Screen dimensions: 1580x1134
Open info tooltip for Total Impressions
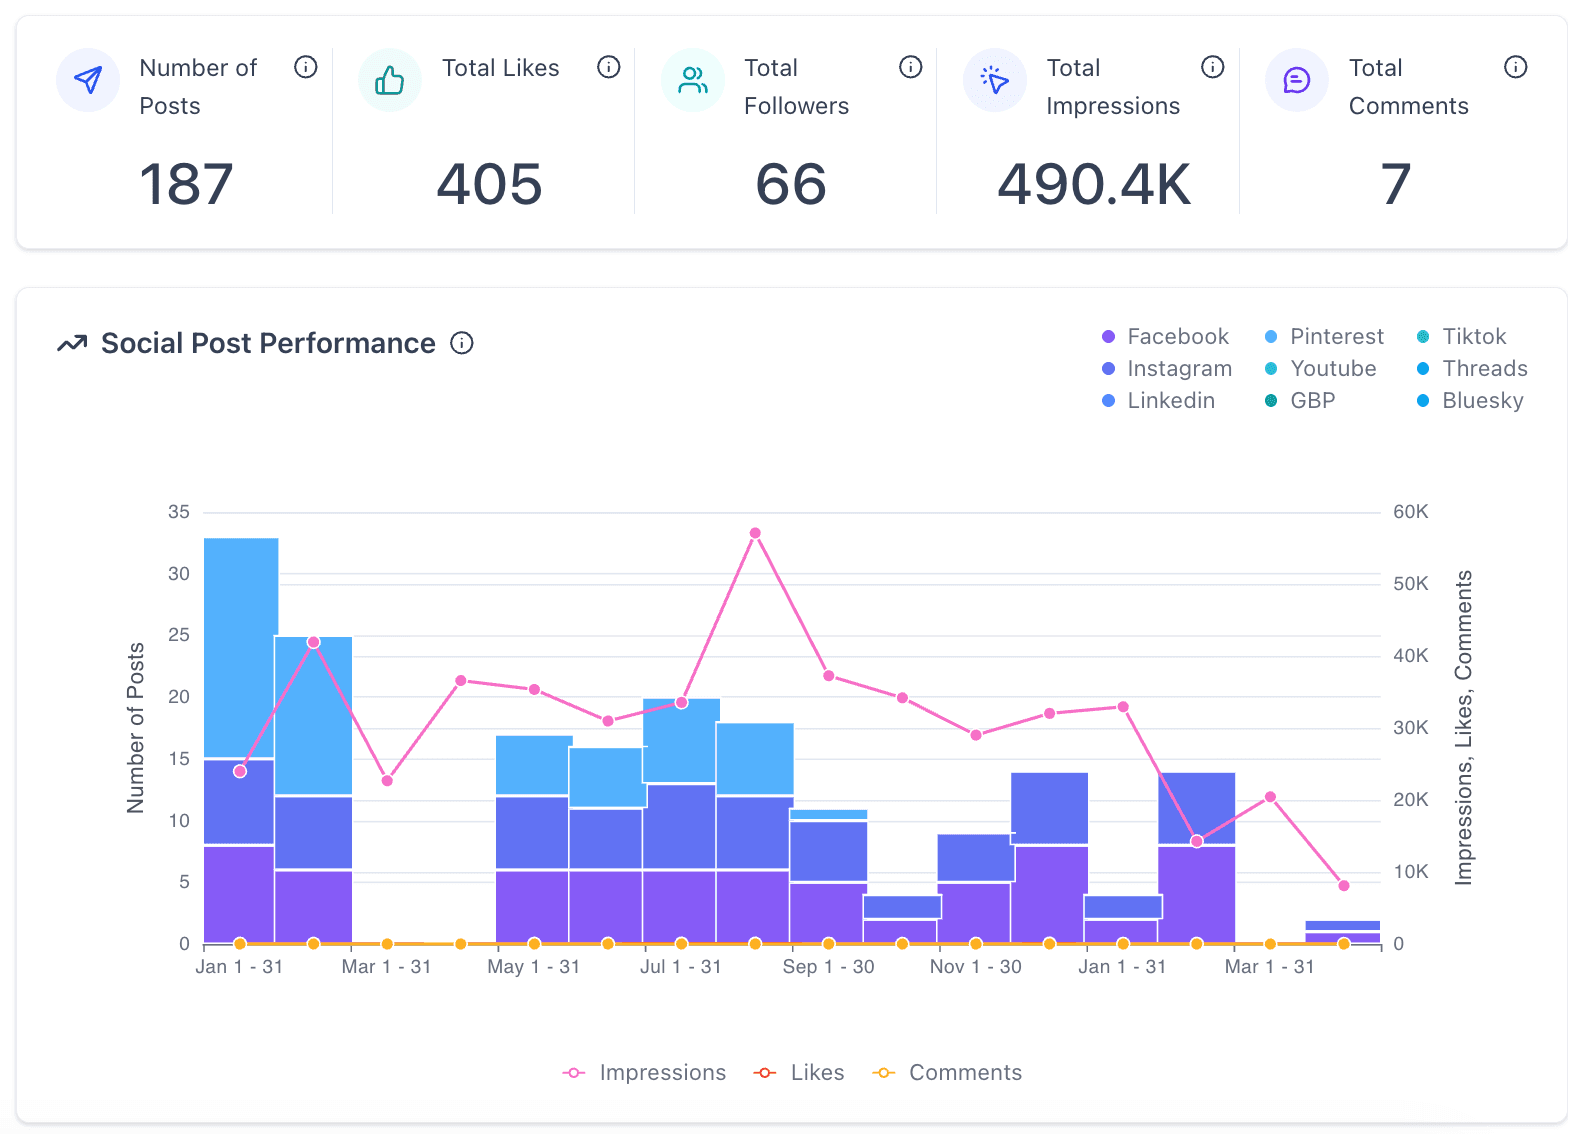pos(1213,67)
